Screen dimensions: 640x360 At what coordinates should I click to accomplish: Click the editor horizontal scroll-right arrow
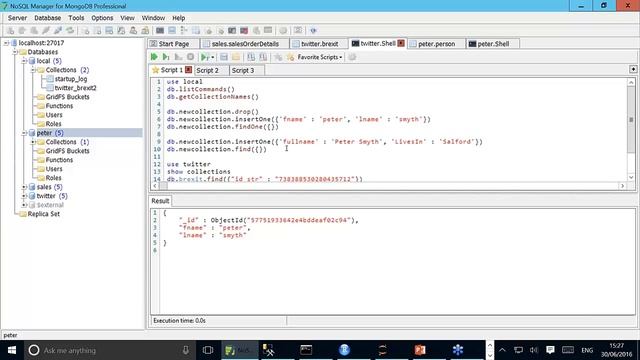coord(622,186)
